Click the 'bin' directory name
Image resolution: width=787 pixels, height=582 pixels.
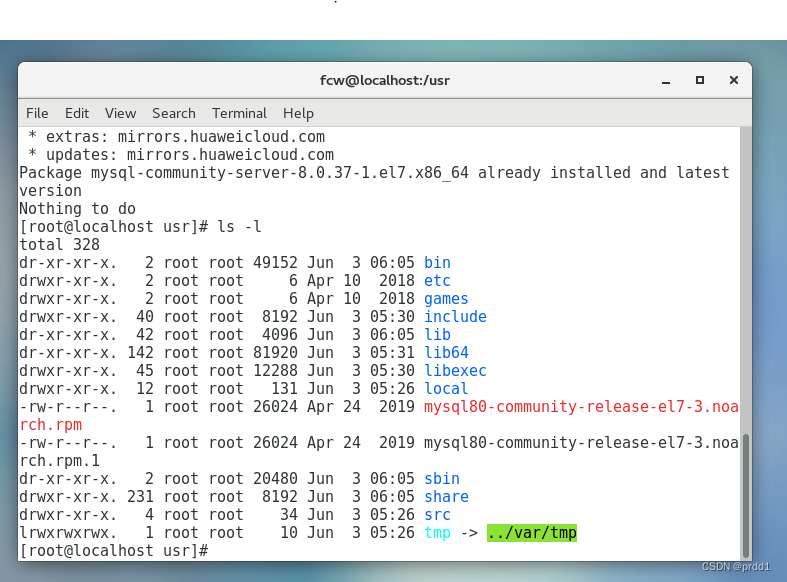click(x=437, y=262)
